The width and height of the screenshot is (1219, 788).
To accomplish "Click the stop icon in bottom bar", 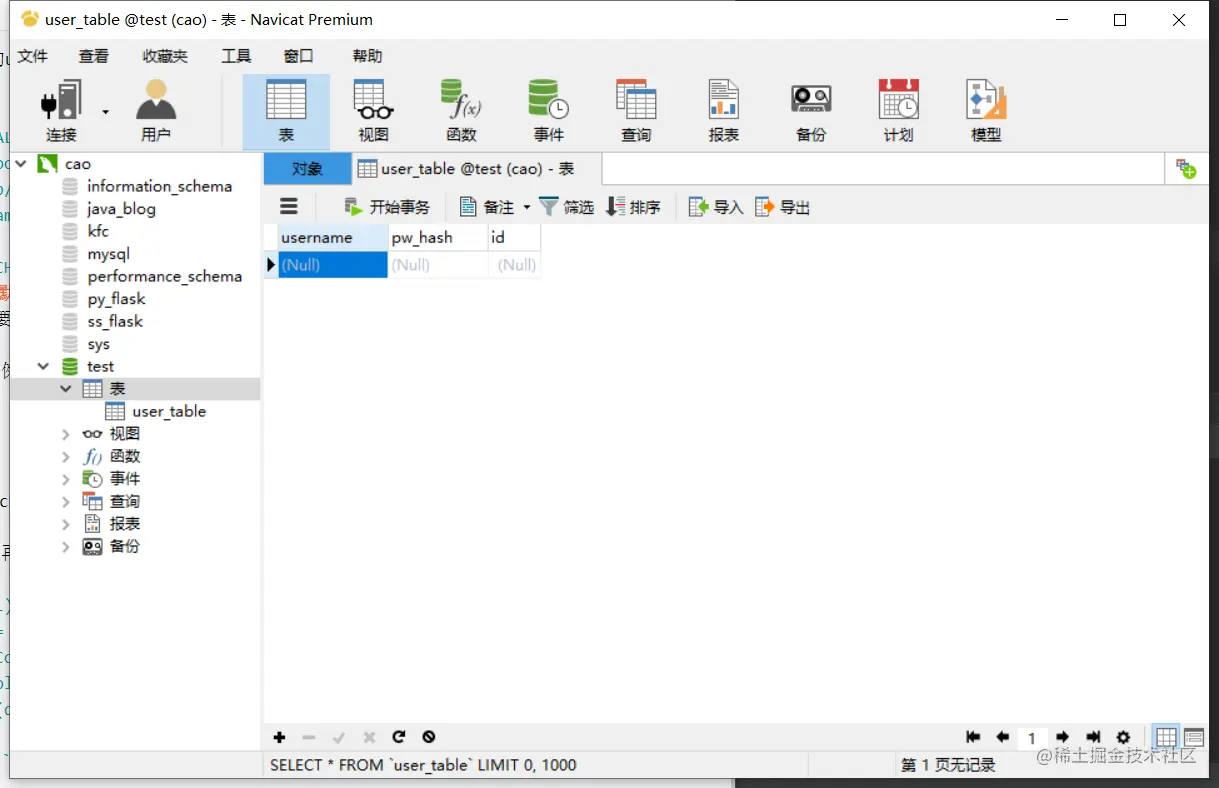I will pos(429,737).
